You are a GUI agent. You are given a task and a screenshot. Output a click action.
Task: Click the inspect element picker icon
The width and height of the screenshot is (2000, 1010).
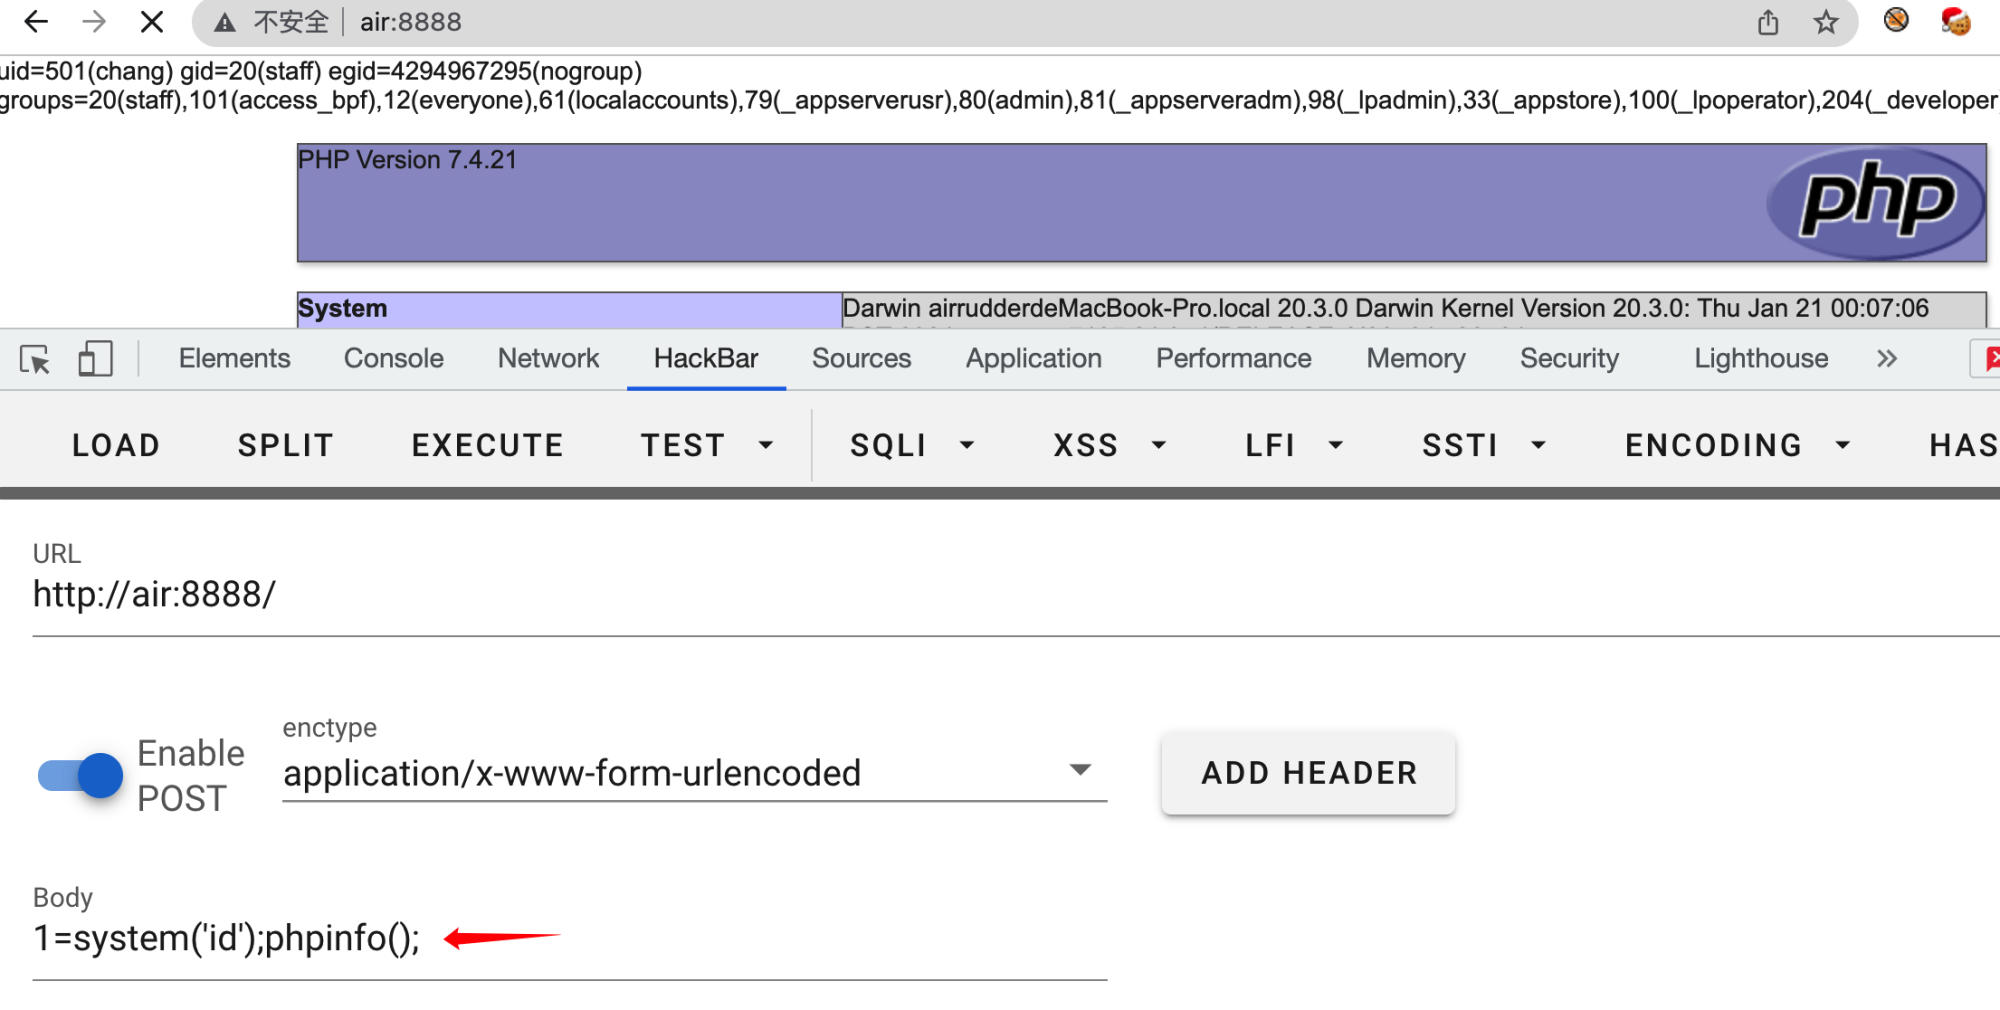pyautogui.click(x=35, y=359)
